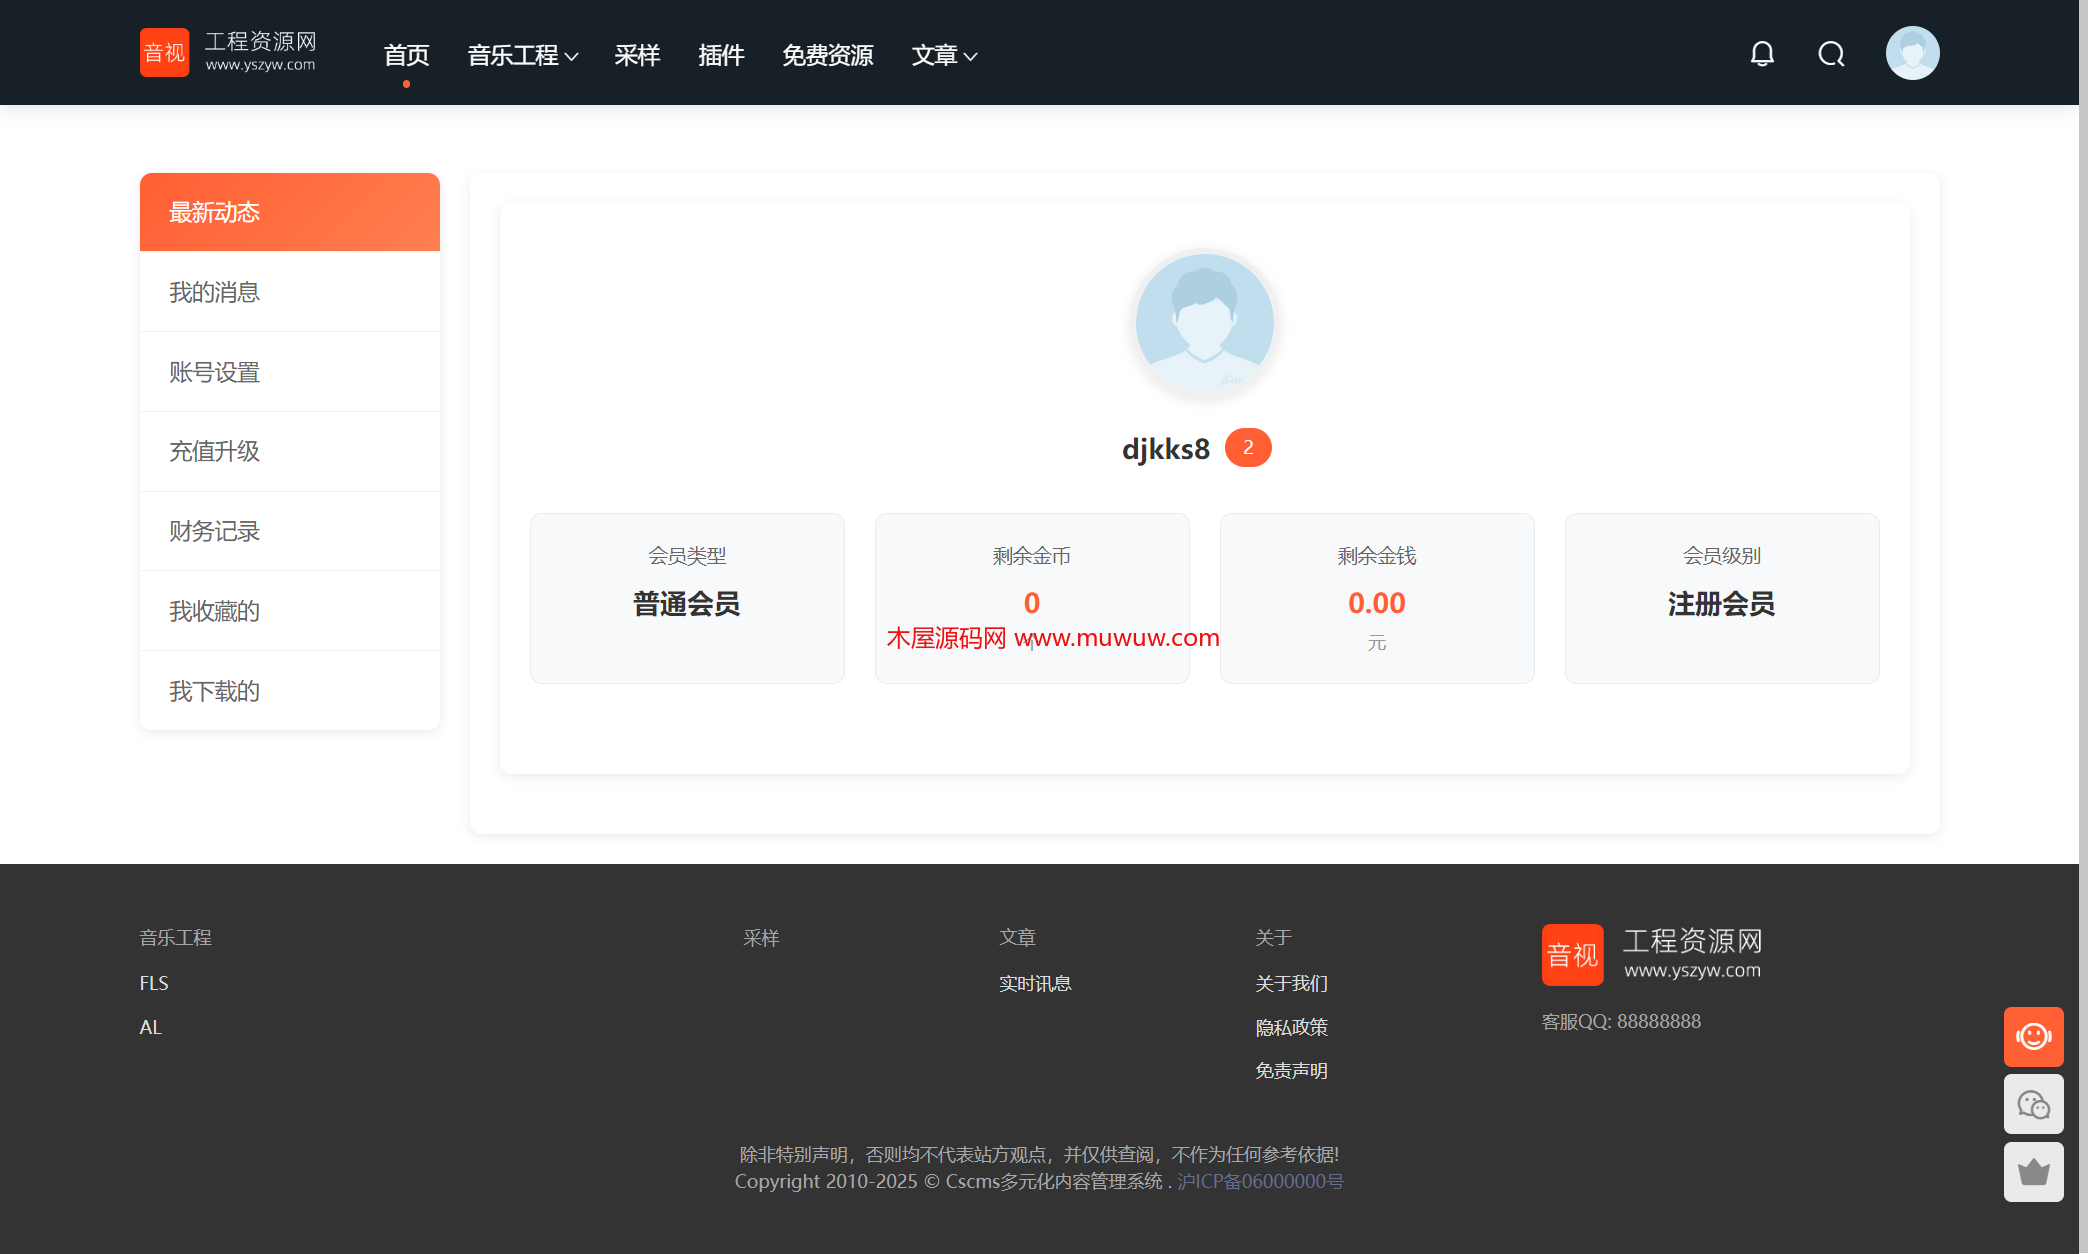Screen dimensions: 2088x1254
Task: Click the 剩余金钱 balance card
Action: tap(1376, 598)
